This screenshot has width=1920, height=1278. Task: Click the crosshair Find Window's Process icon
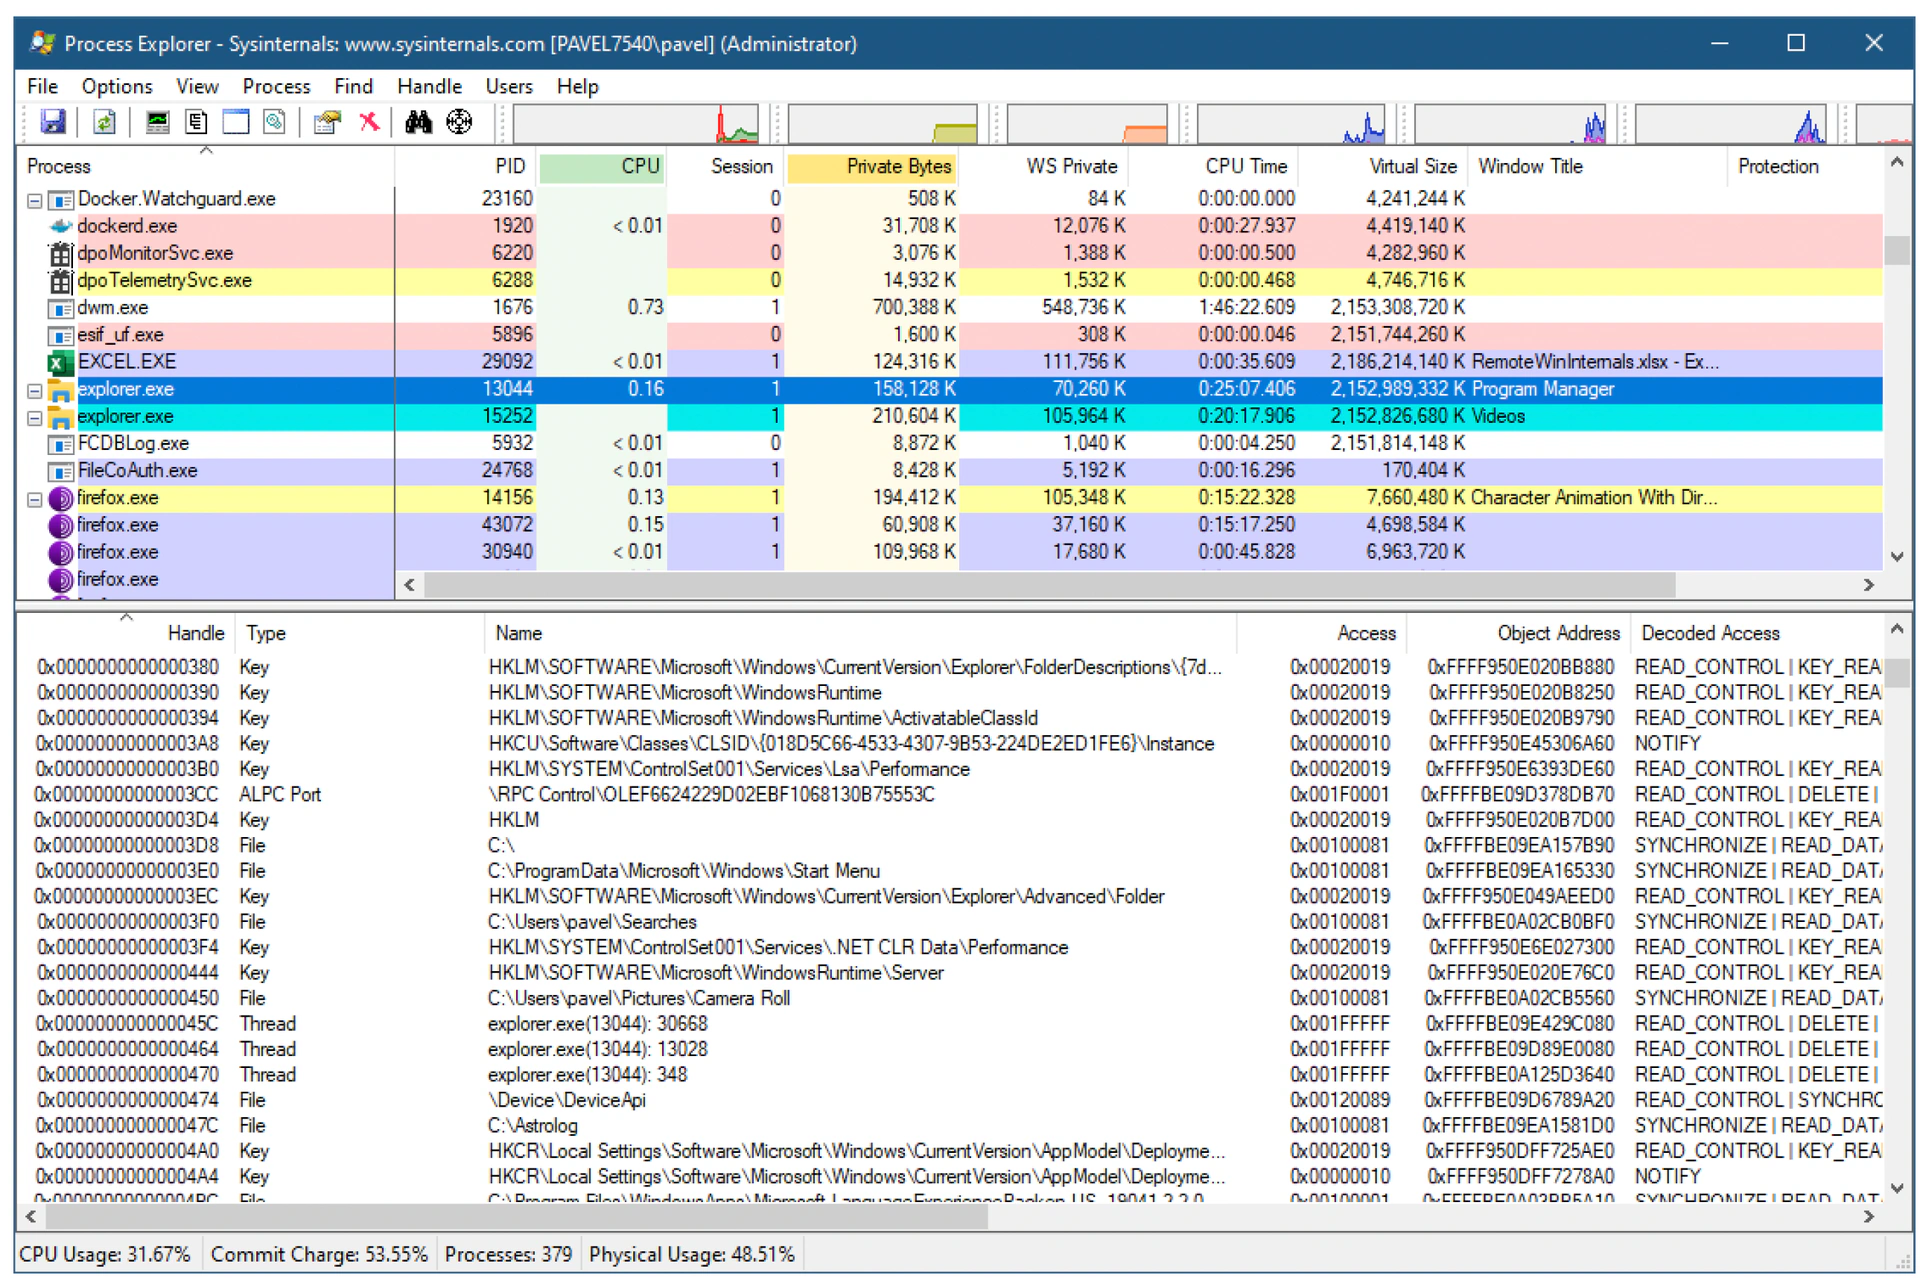pos(459,123)
